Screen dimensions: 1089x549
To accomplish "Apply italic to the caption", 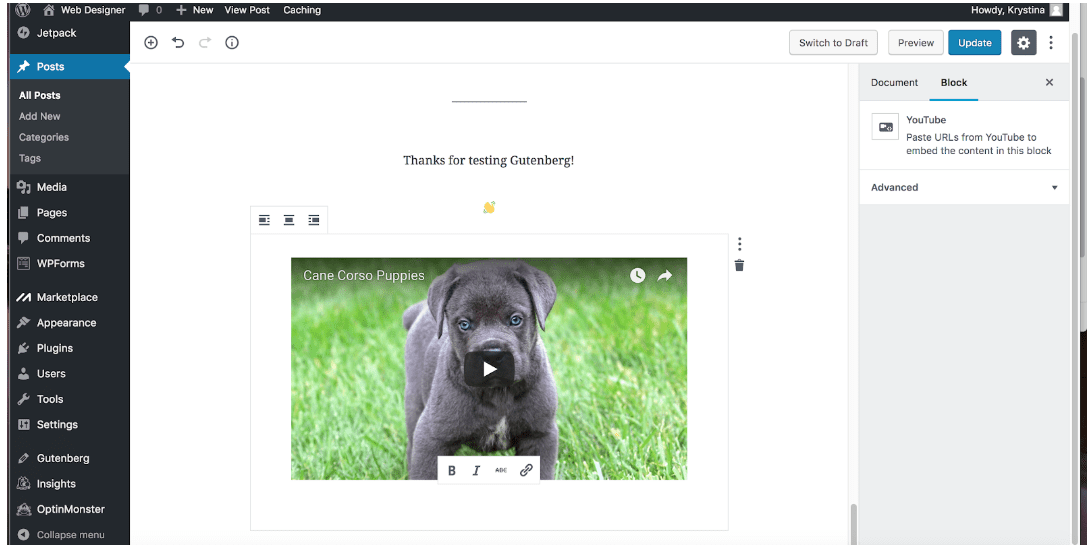I will click(476, 470).
